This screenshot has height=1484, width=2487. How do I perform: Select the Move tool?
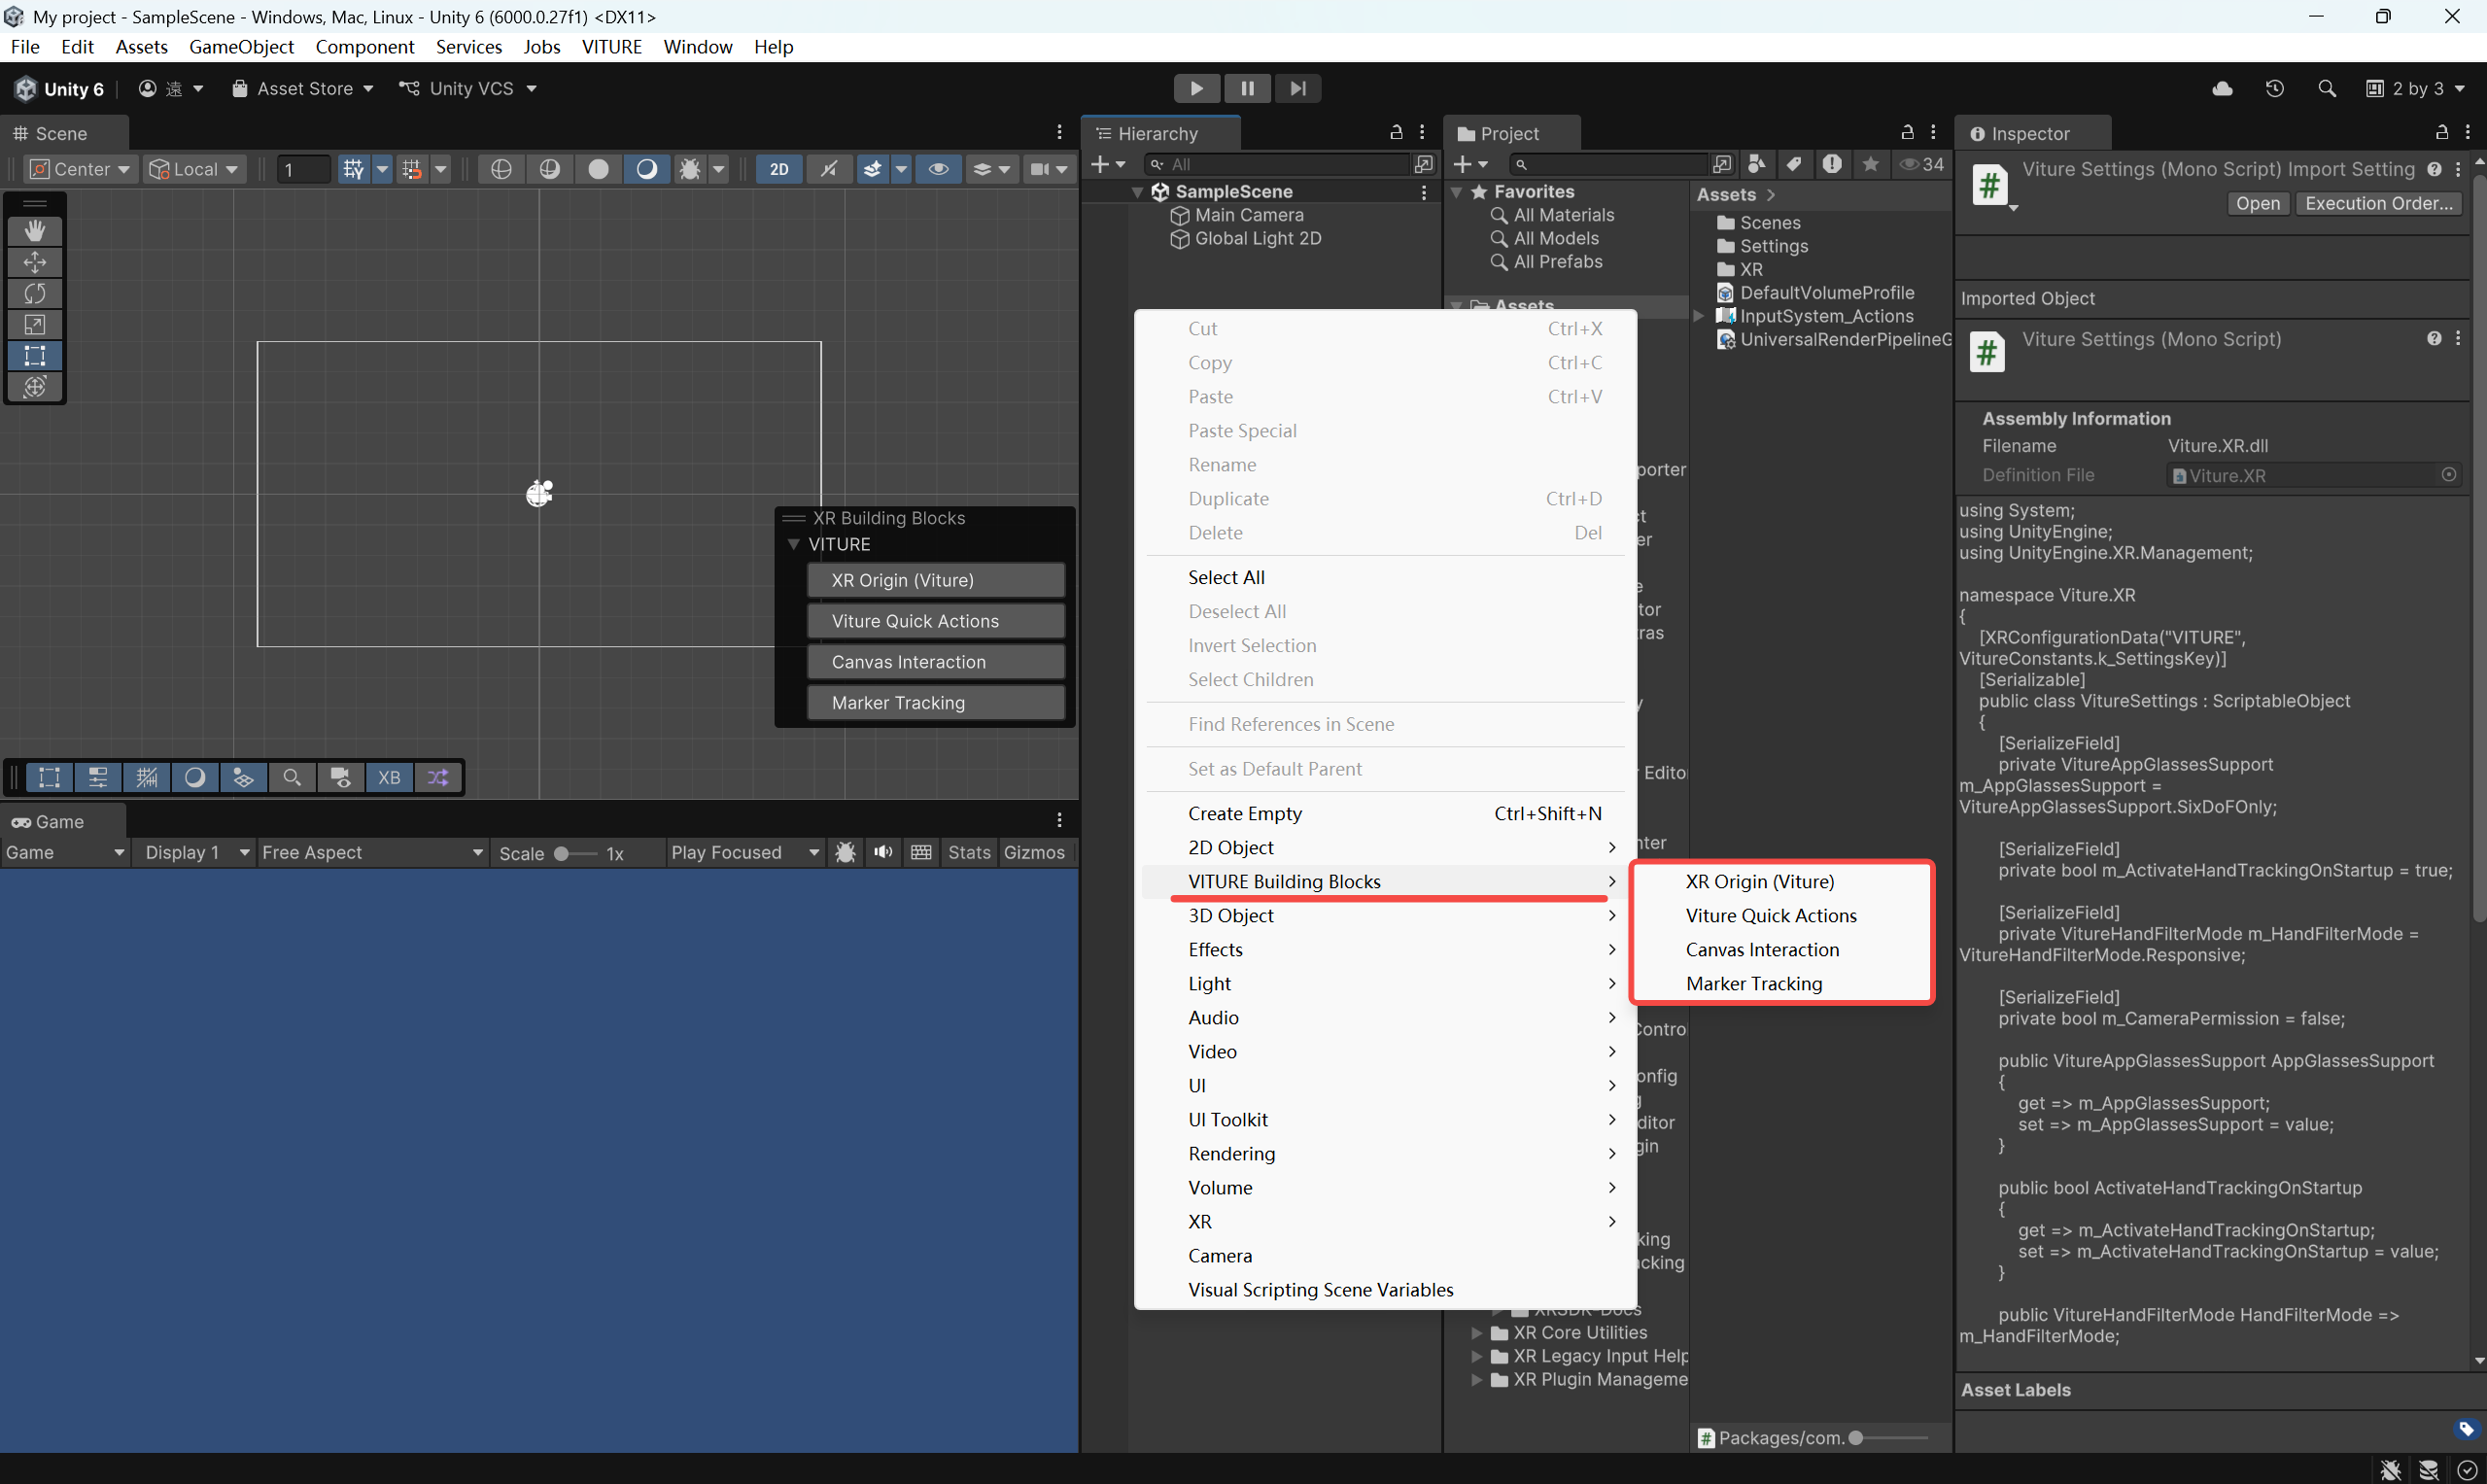tap(35, 262)
